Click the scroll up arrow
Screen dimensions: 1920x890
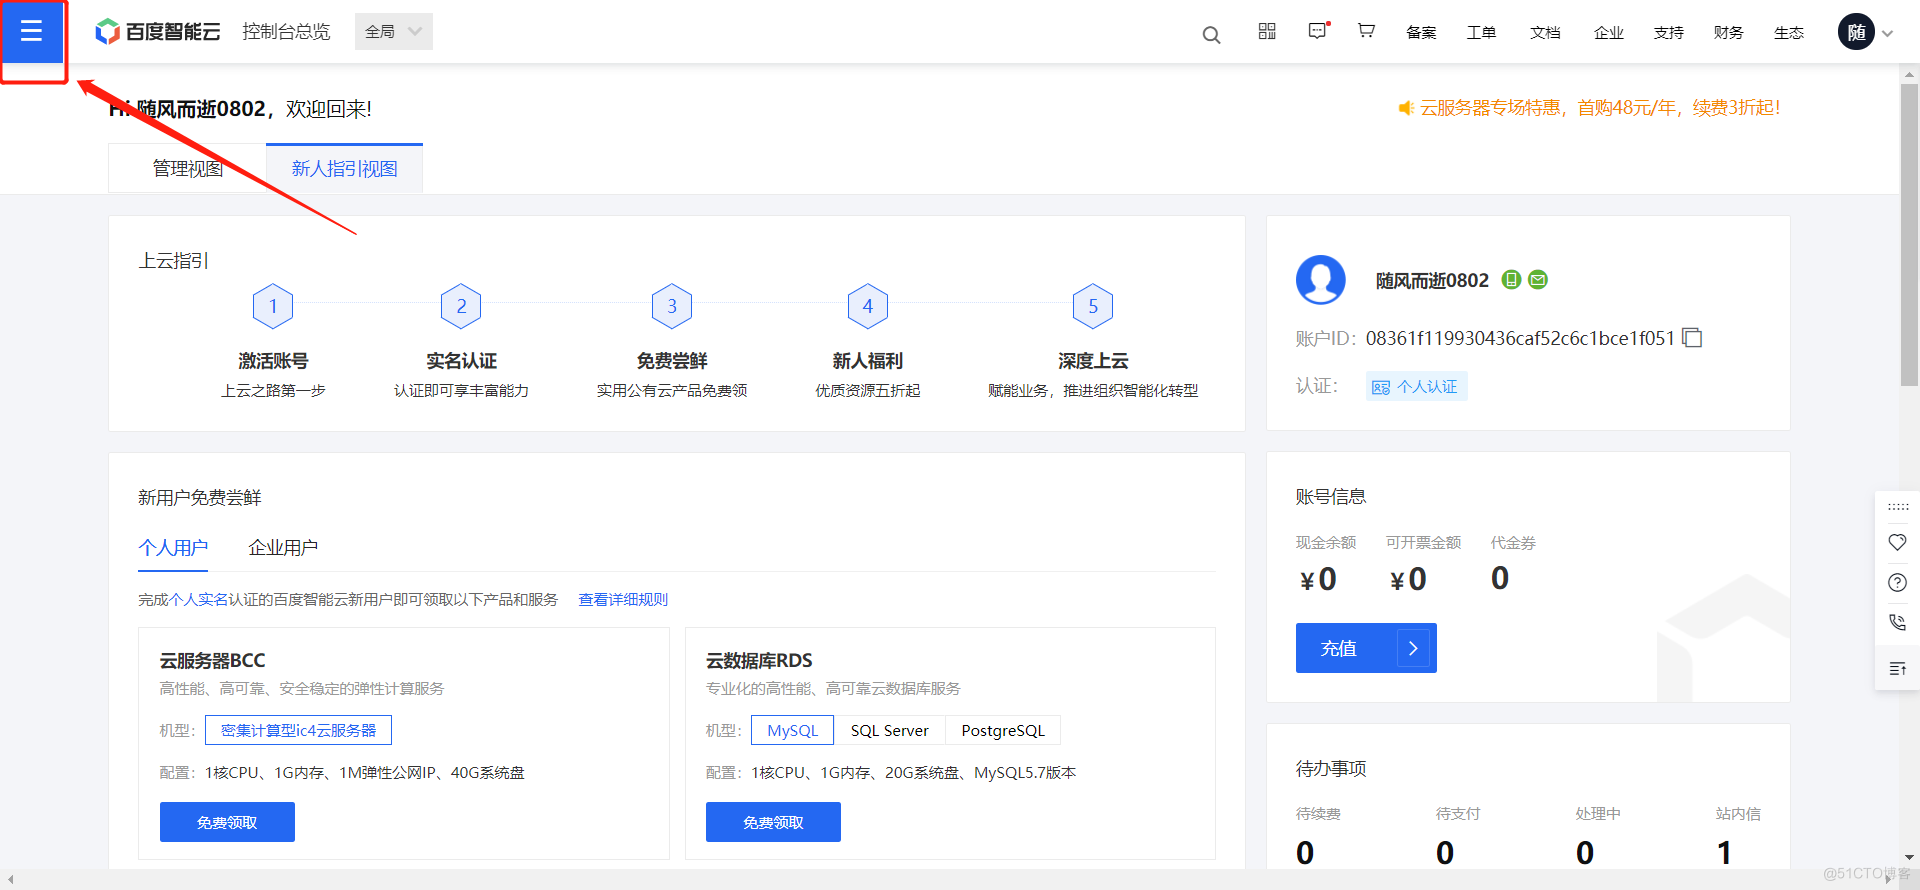1910,73
